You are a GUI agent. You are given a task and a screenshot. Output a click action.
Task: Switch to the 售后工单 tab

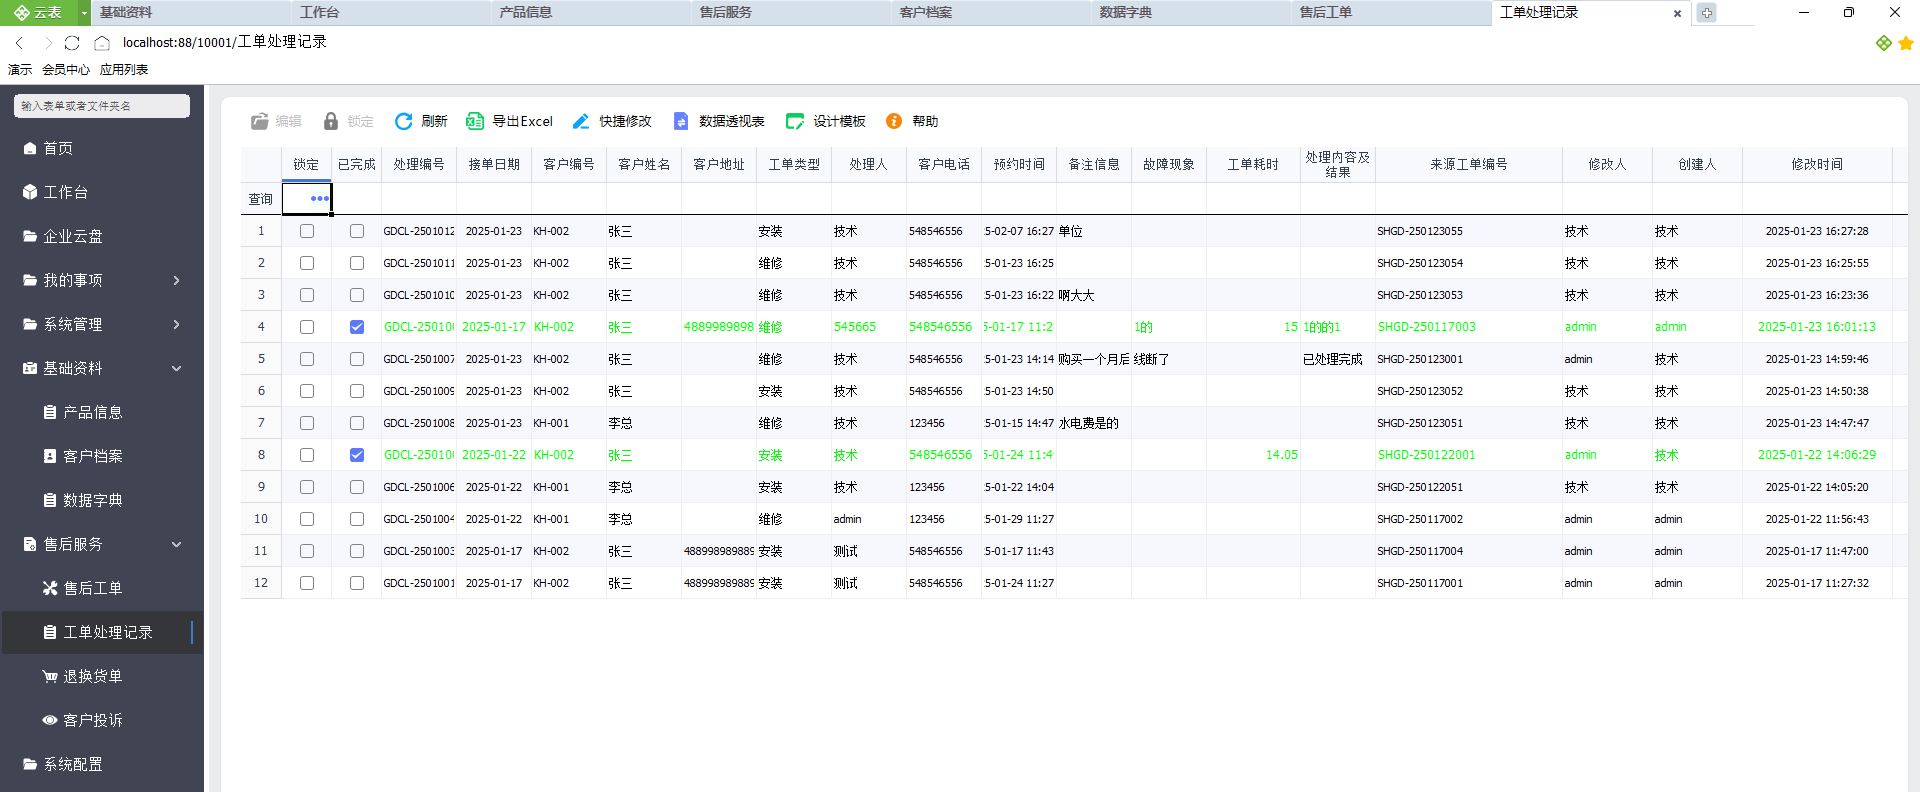coord(1325,12)
